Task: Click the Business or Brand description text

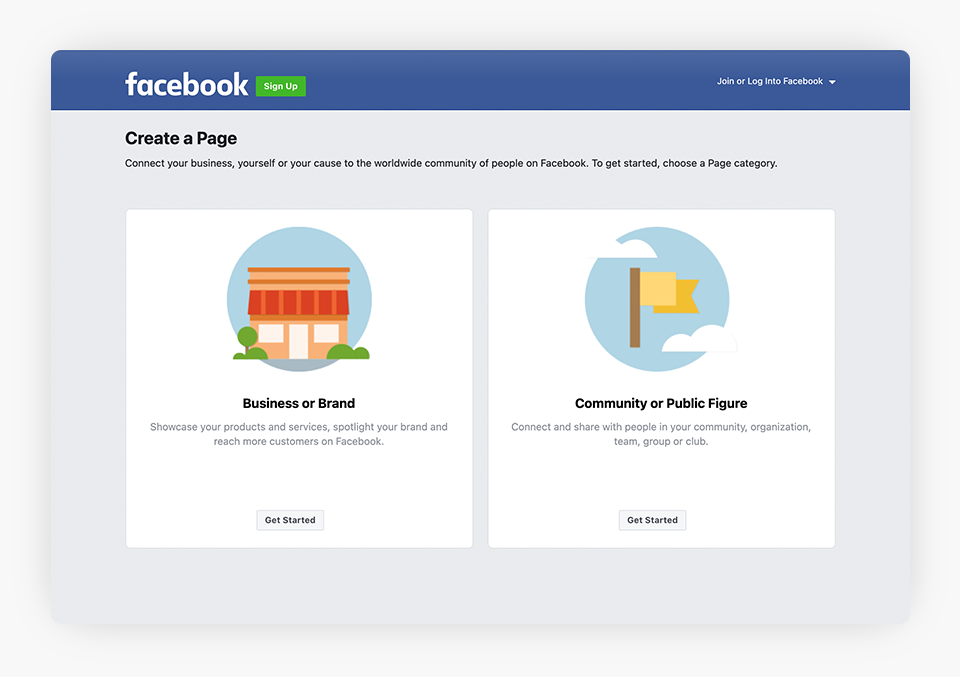Action: coord(299,434)
